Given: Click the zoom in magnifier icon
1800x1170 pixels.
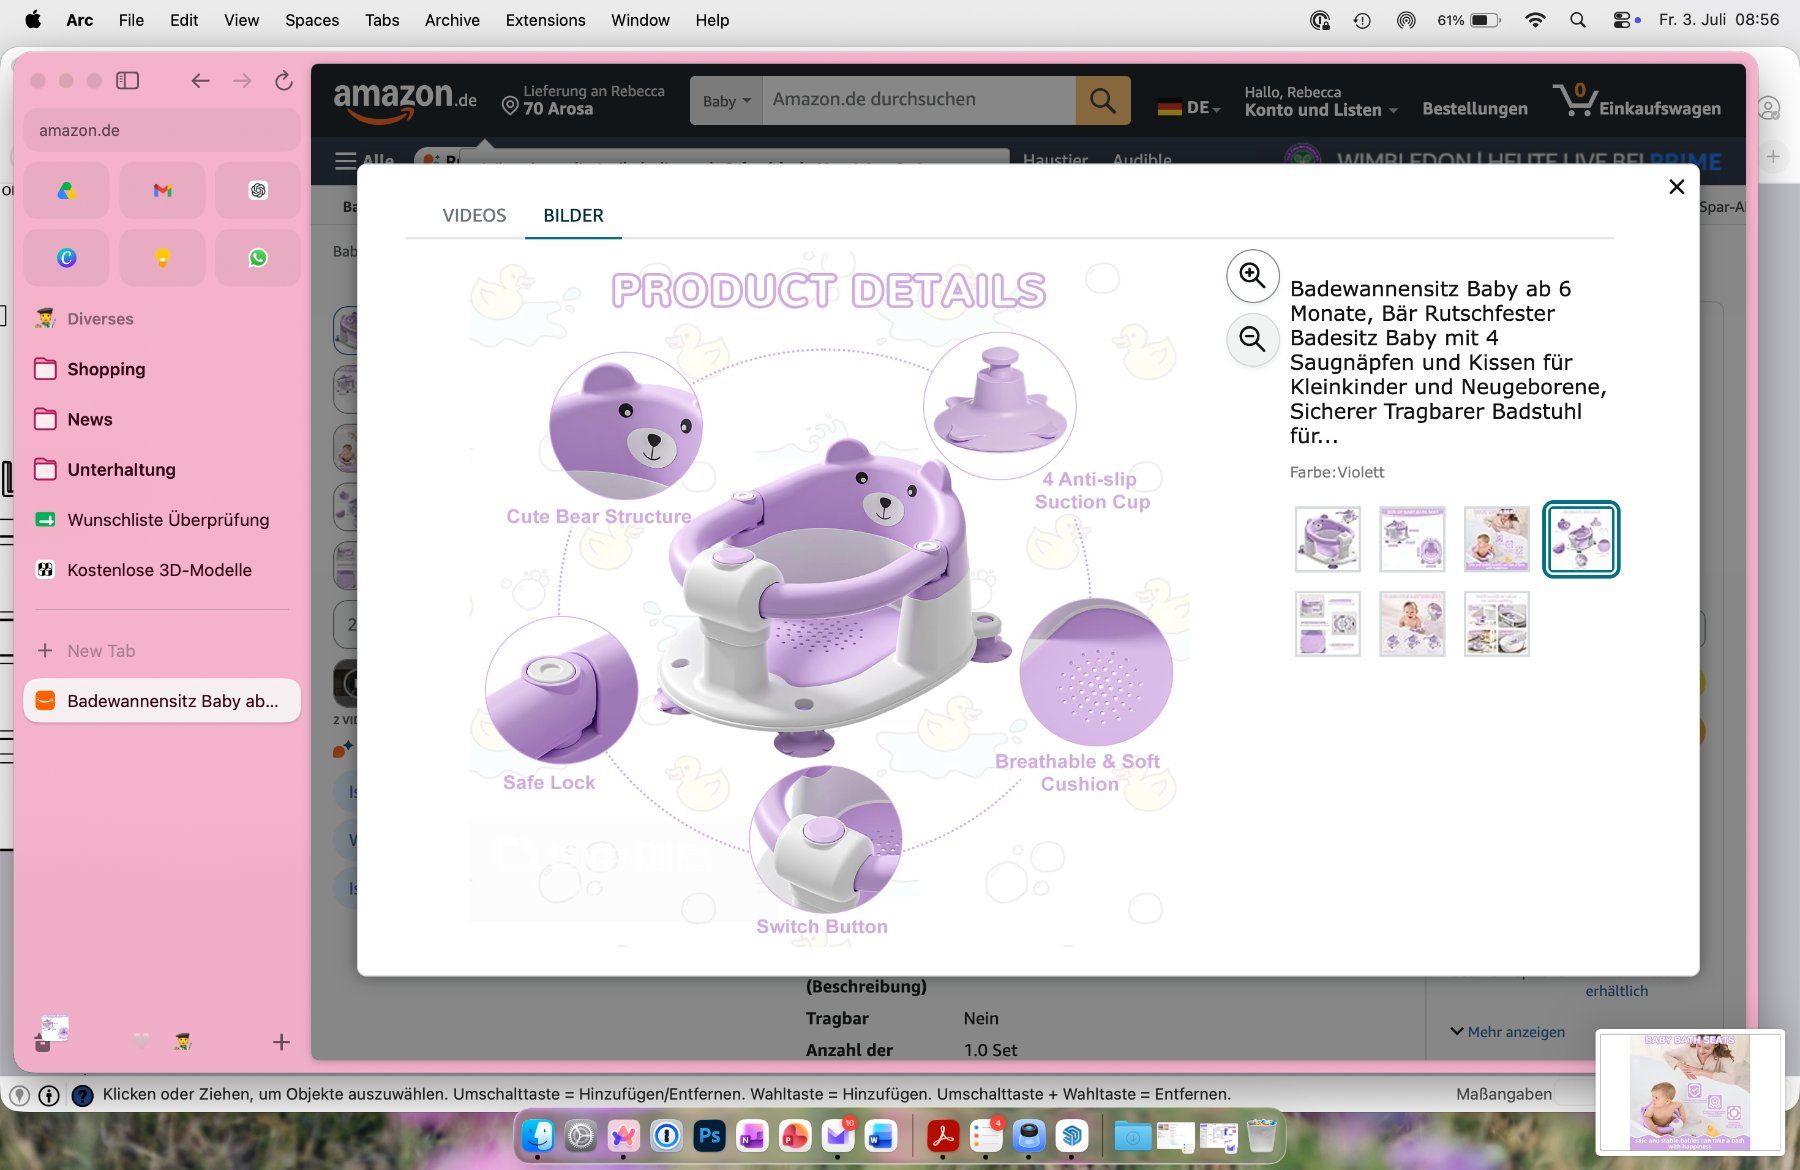Looking at the screenshot, I should 1252,275.
